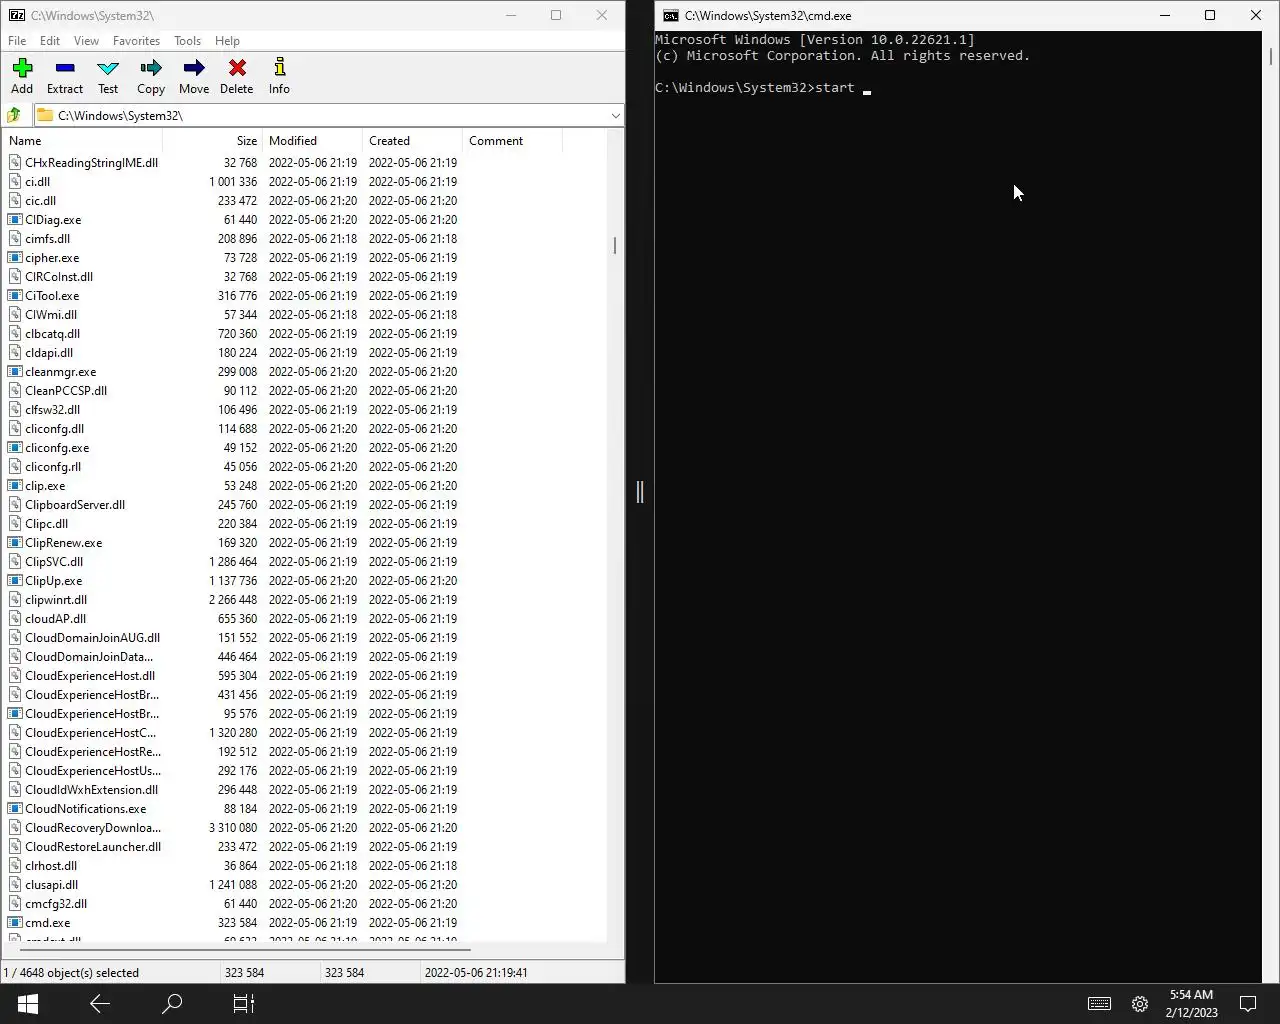Sort by the Created column header
The width and height of the screenshot is (1280, 1024).
click(412, 141)
